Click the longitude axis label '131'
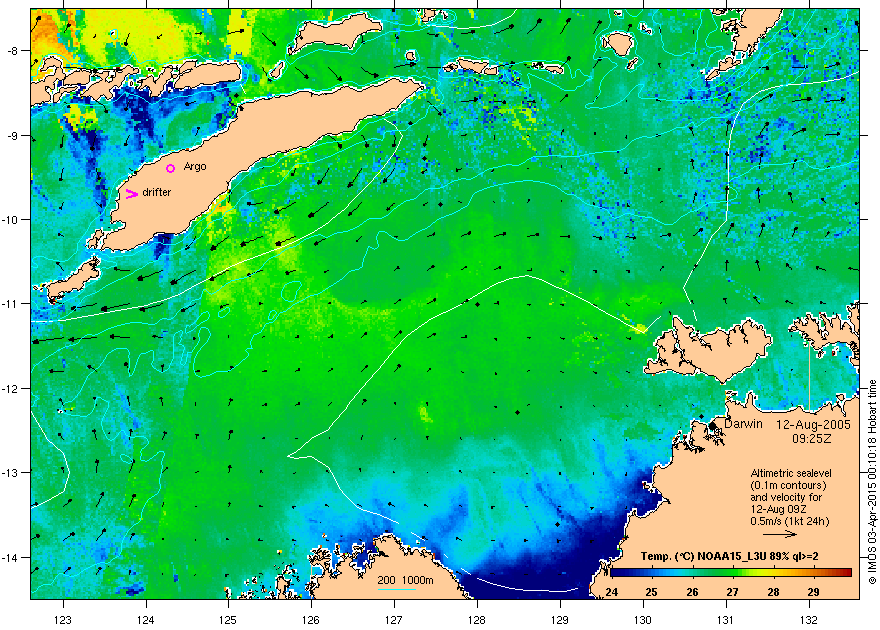This screenshot has height=630, width=880. (726, 620)
